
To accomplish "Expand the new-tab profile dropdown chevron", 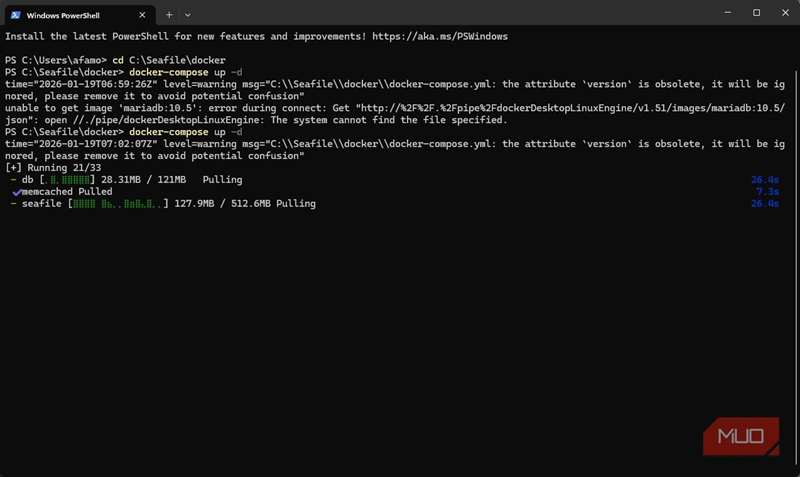I will (188, 14).
